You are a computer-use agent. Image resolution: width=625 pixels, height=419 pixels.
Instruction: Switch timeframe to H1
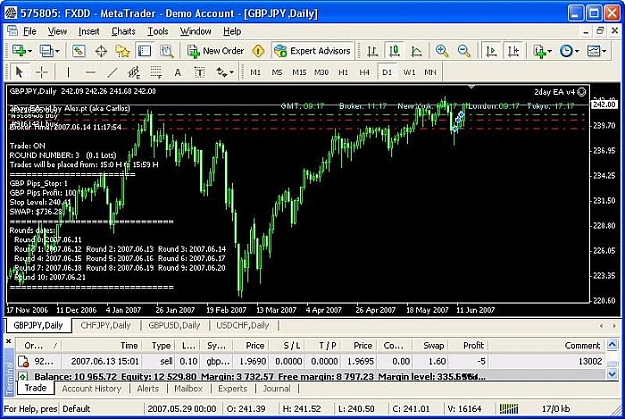tap(343, 72)
